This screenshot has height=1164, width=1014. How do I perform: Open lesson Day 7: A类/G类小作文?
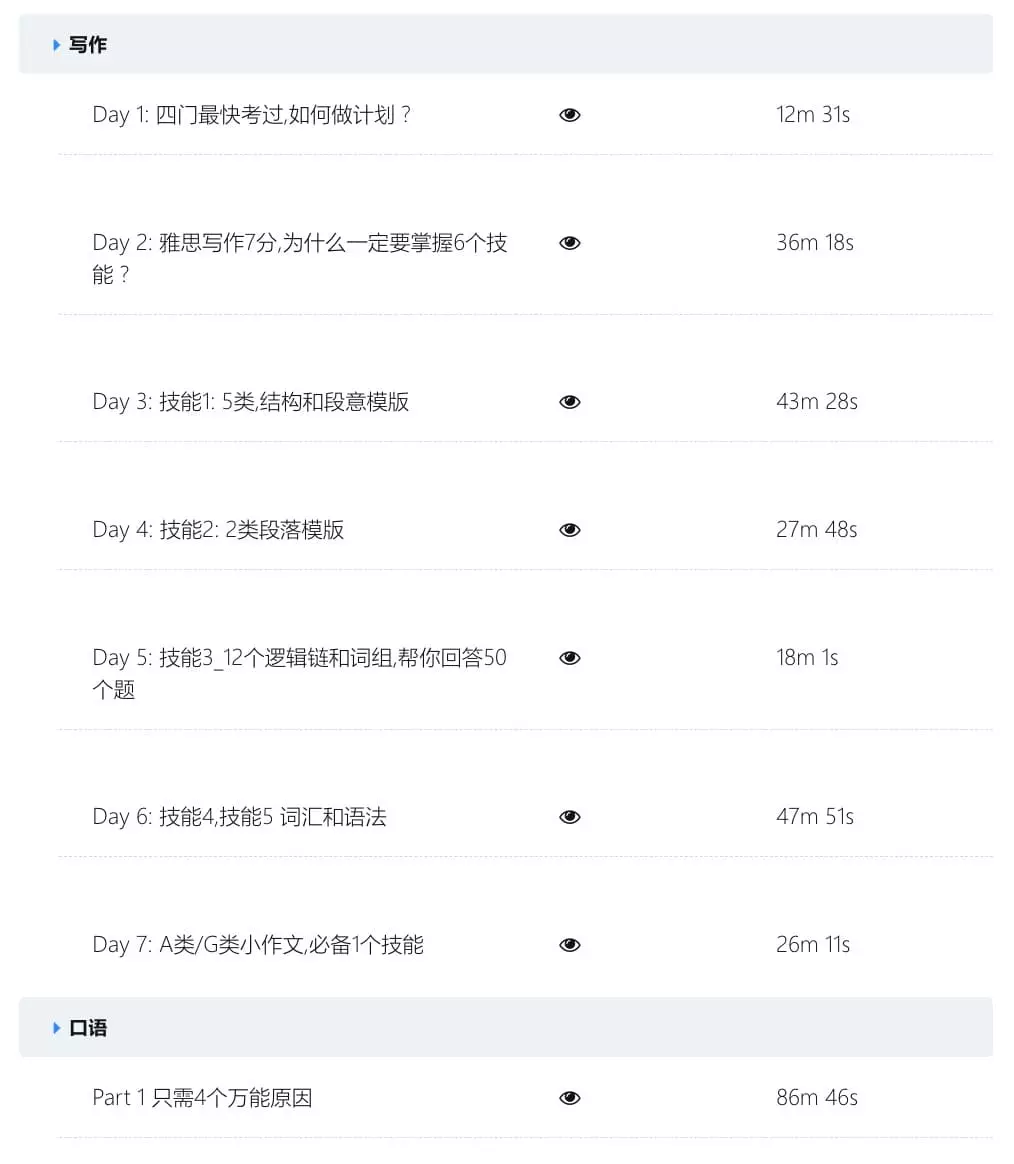(258, 945)
